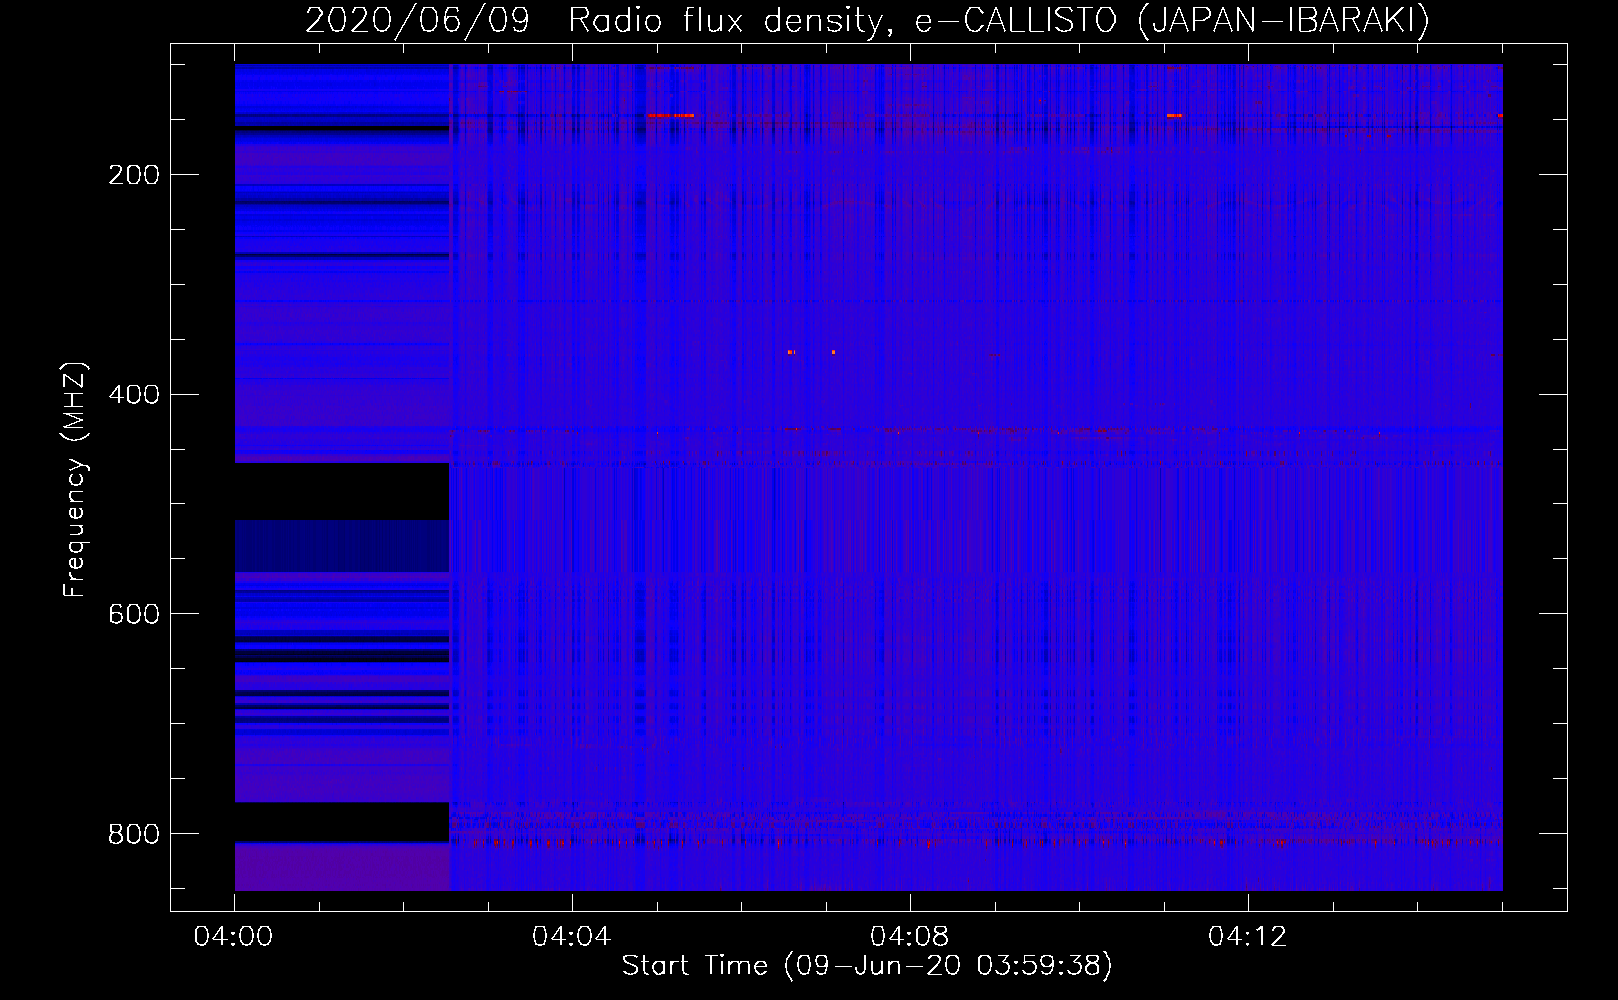1618x1000 pixels.
Task: Click the "Start Time (09-Jun-20 03:59:38)" label
Action: point(867,966)
